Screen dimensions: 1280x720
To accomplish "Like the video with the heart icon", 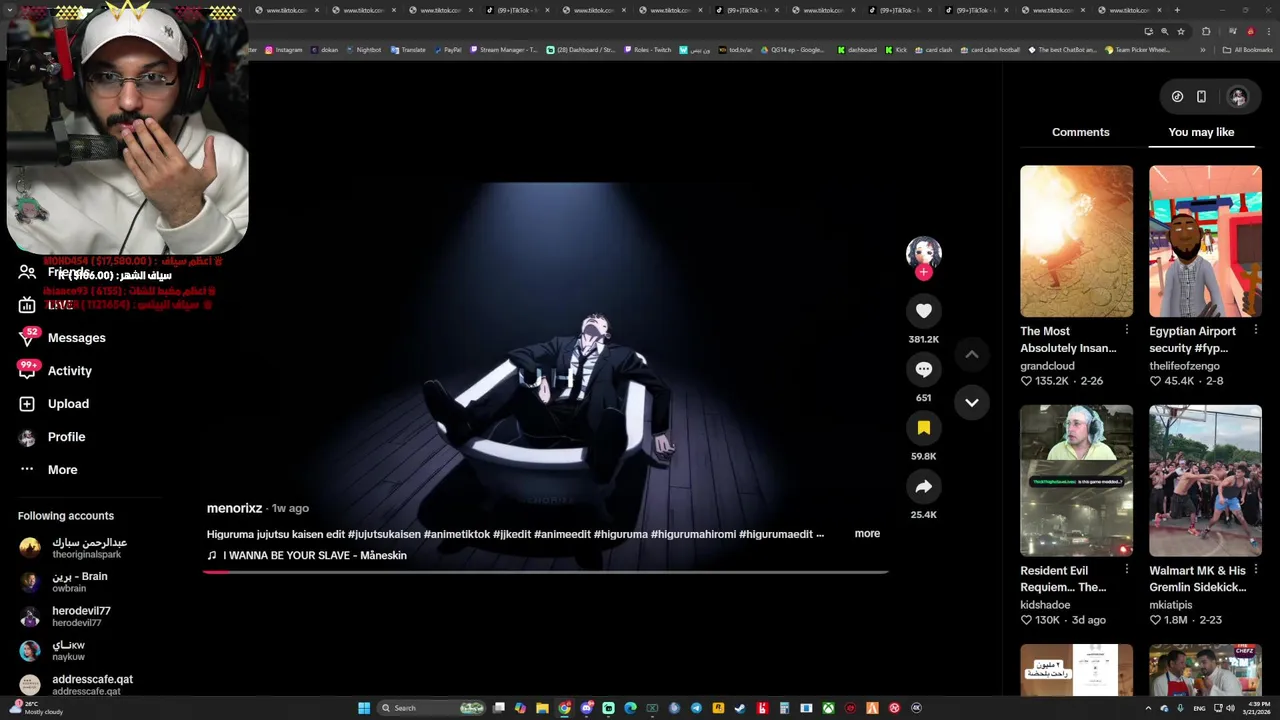I will pyautogui.click(x=923, y=311).
